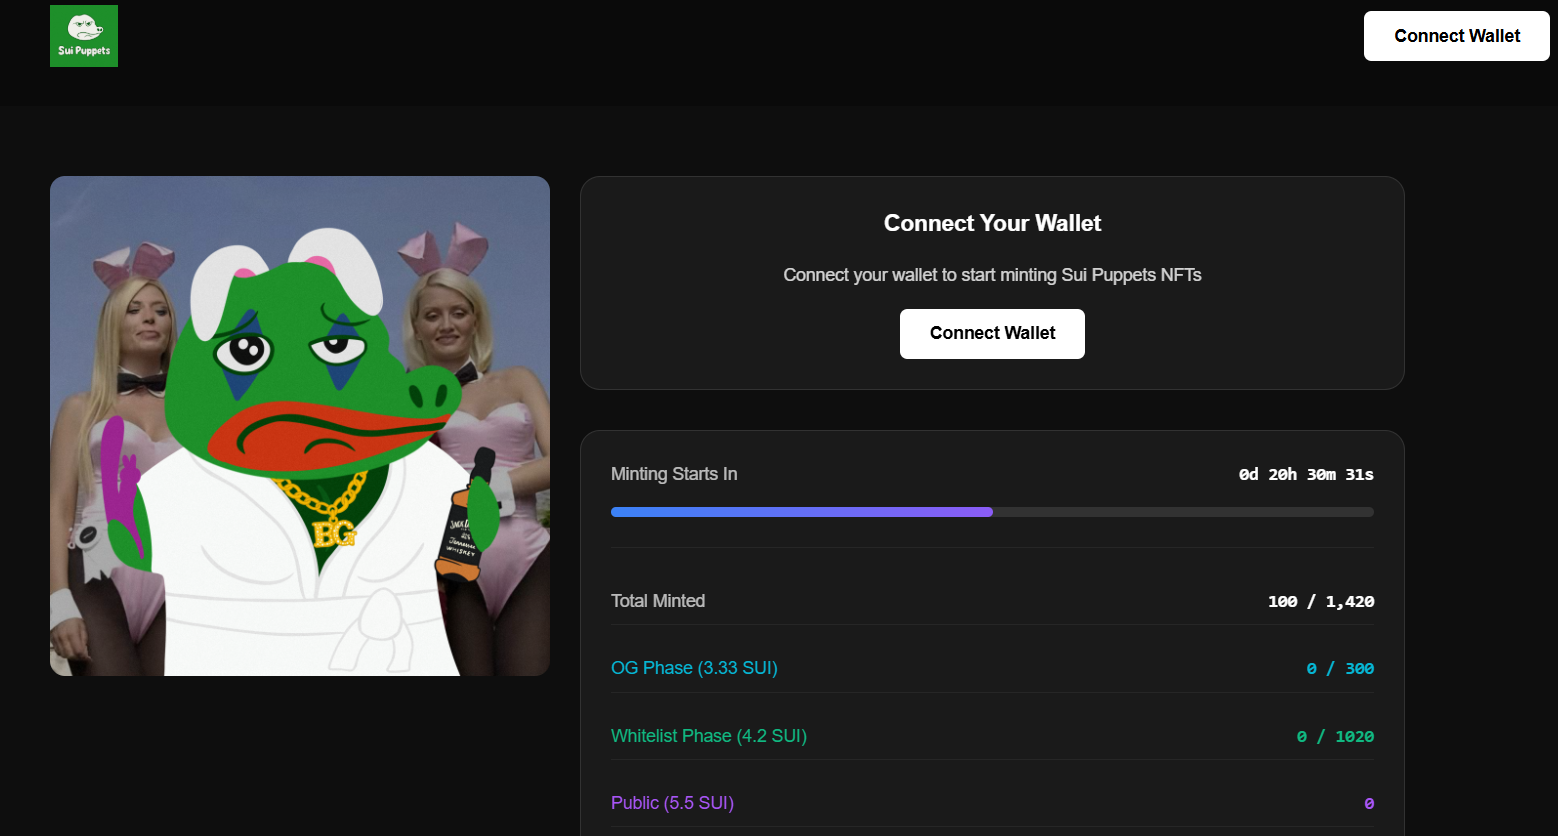
Task: Click the Sui Puppets logo
Action: click(x=84, y=36)
